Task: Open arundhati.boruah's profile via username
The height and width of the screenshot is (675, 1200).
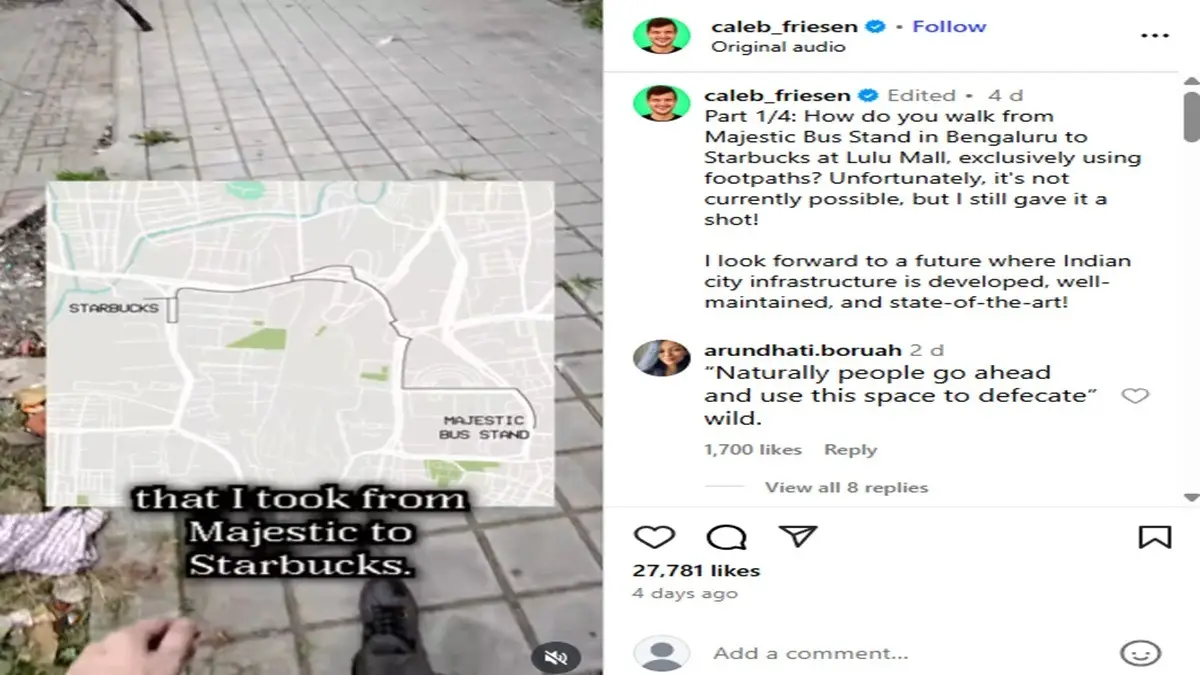Action: pos(803,350)
